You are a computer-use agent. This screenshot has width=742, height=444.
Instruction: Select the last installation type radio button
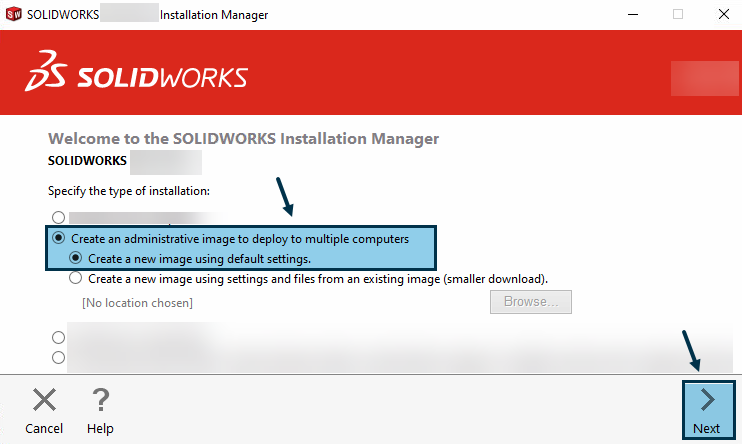pyautogui.click(x=59, y=357)
